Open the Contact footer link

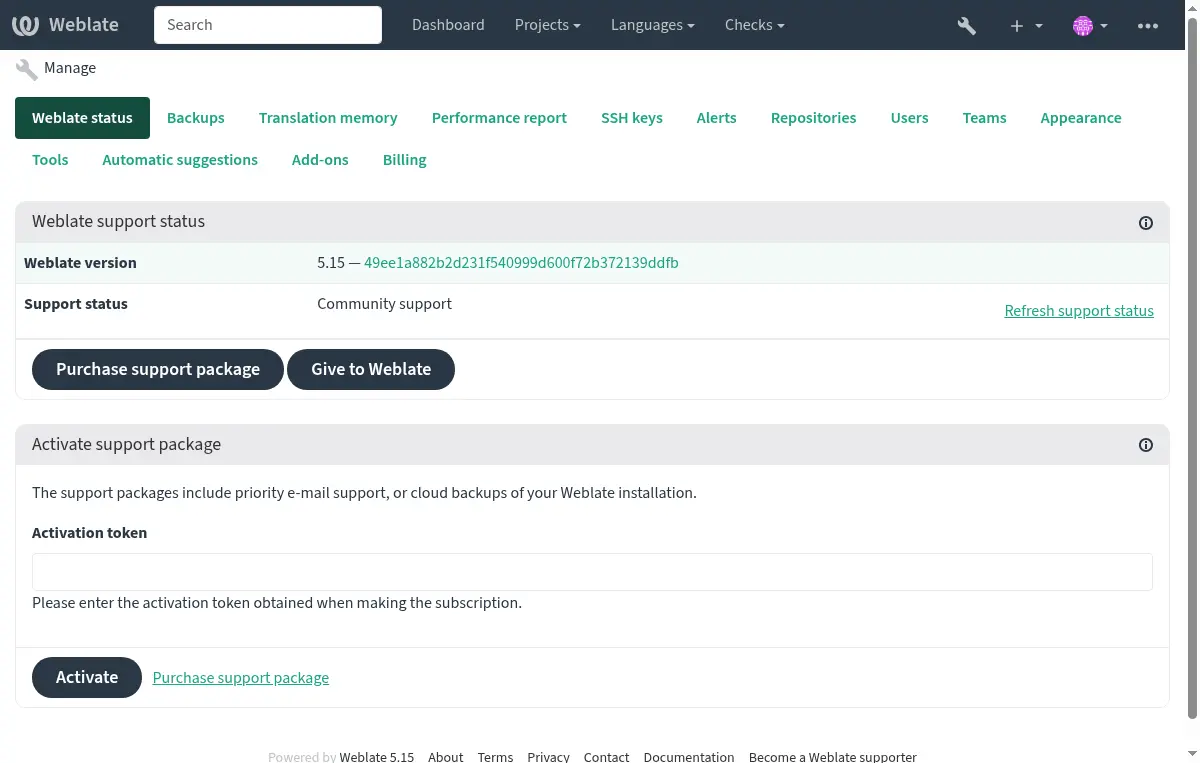[x=606, y=757]
